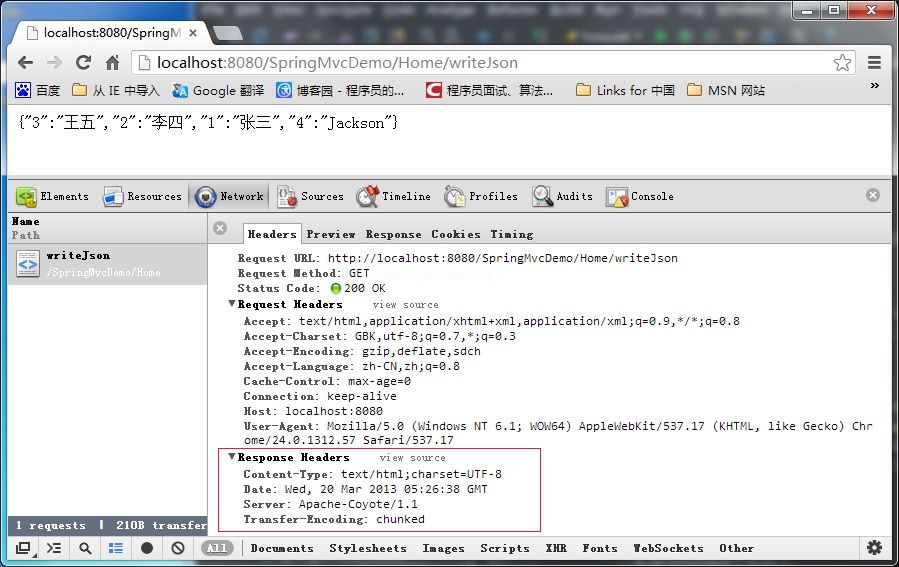Image resolution: width=899 pixels, height=567 pixels.
Task: Select the Headers detail tab
Action: click(272, 234)
